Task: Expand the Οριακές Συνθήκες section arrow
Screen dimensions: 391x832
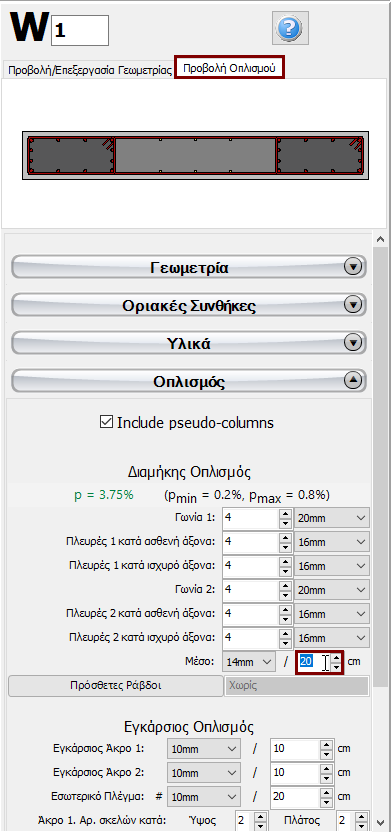Action: pyautogui.click(x=353, y=305)
